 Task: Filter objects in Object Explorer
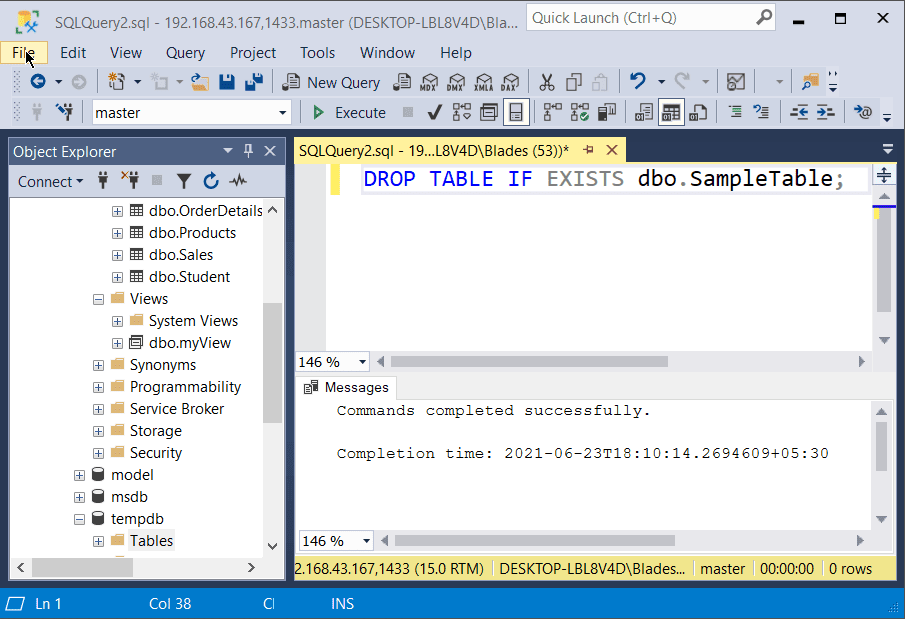(184, 180)
